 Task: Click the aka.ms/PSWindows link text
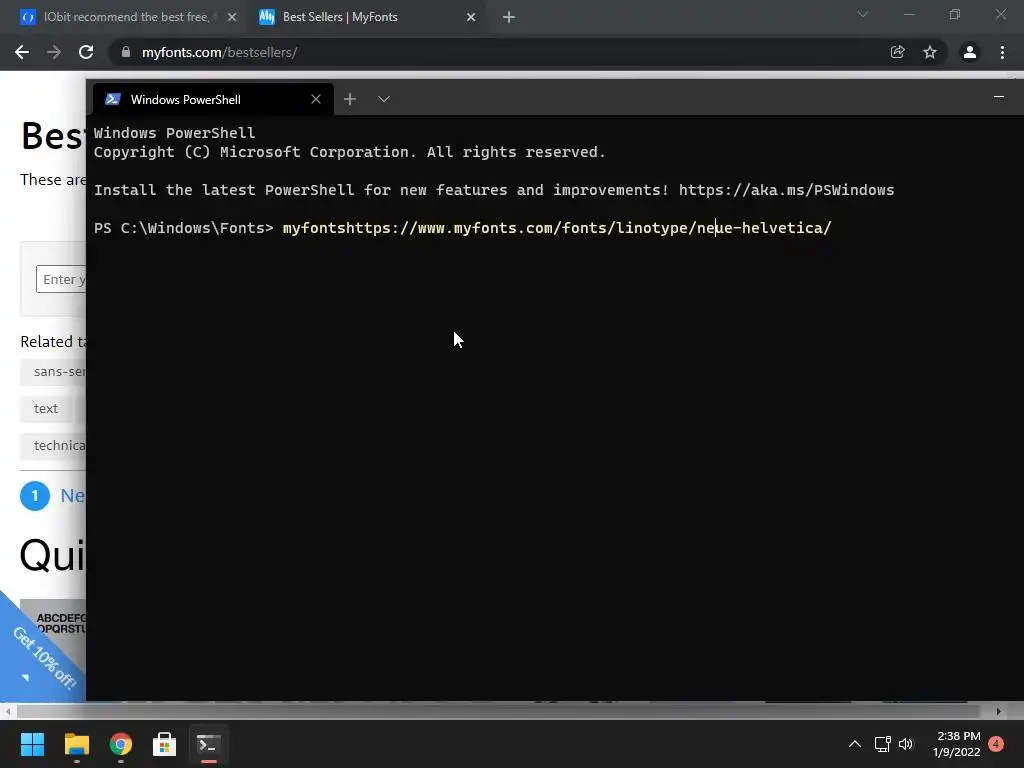click(x=786, y=190)
